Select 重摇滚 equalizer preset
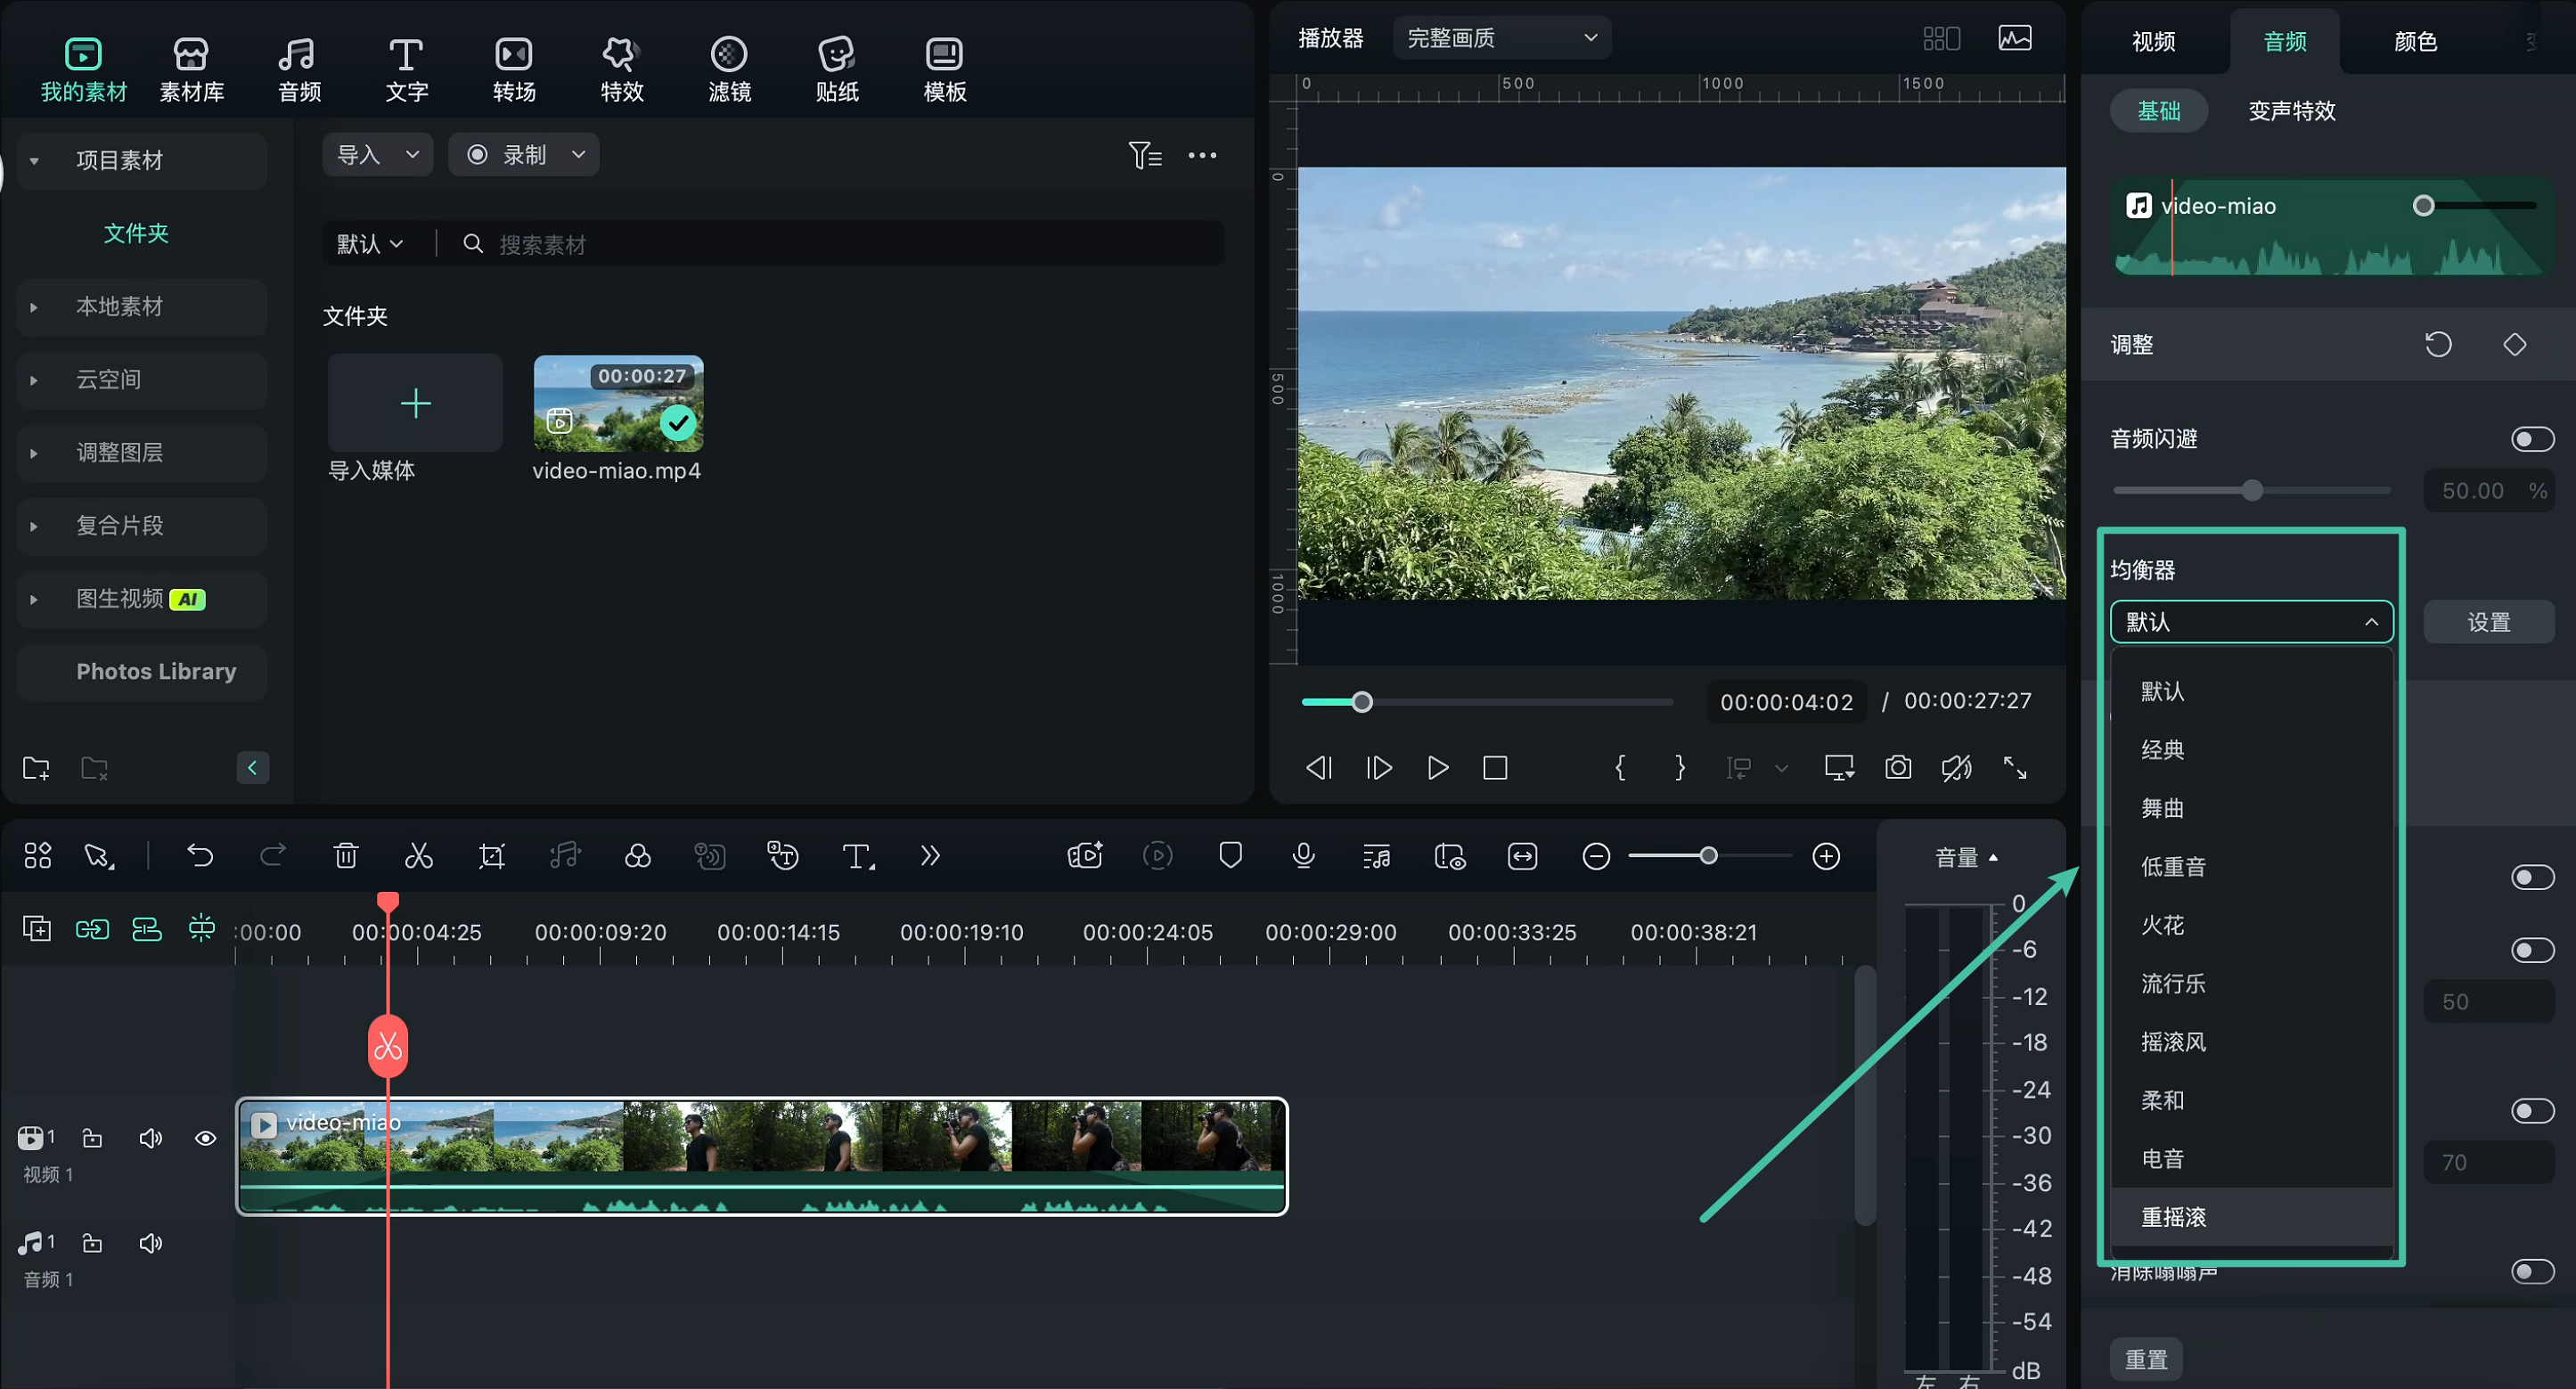 pyautogui.click(x=2251, y=1217)
